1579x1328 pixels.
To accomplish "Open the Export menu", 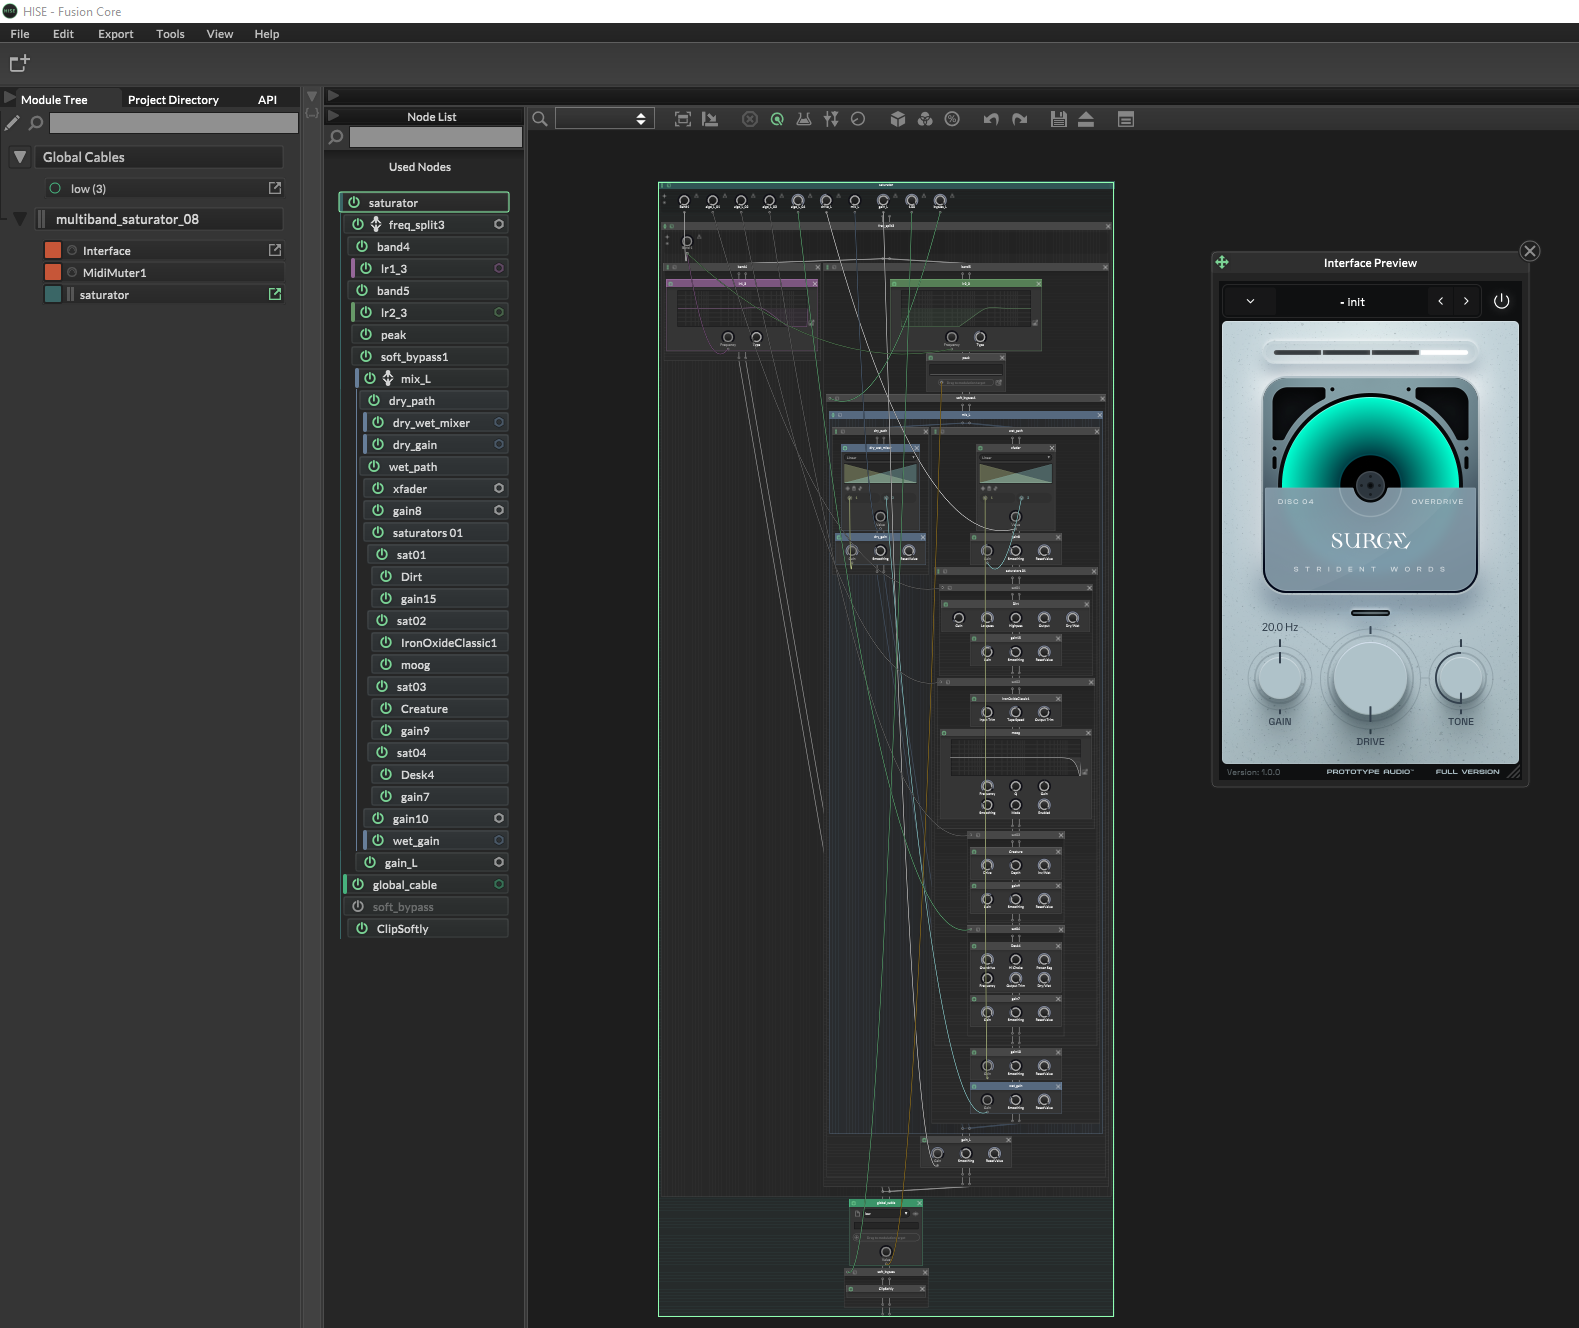I will [116, 34].
